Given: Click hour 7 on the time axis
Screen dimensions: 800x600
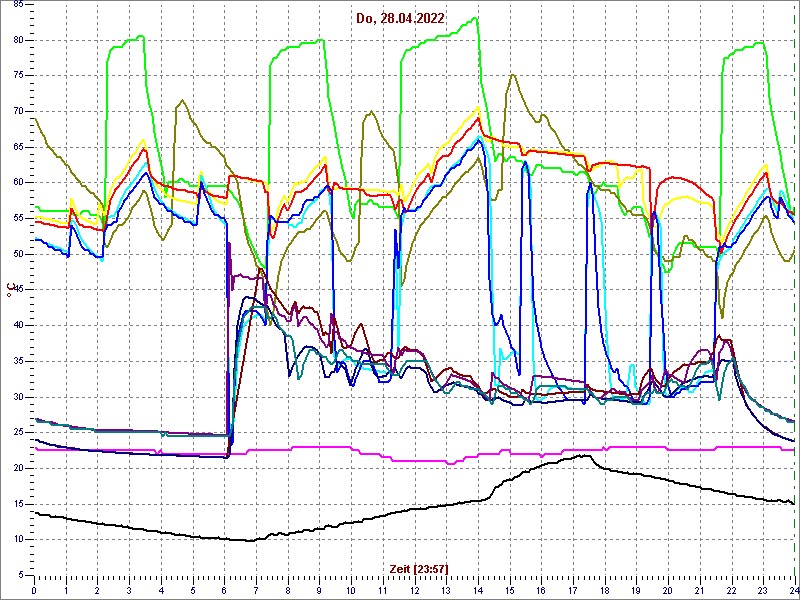Looking at the screenshot, I should click(x=256, y=590).
